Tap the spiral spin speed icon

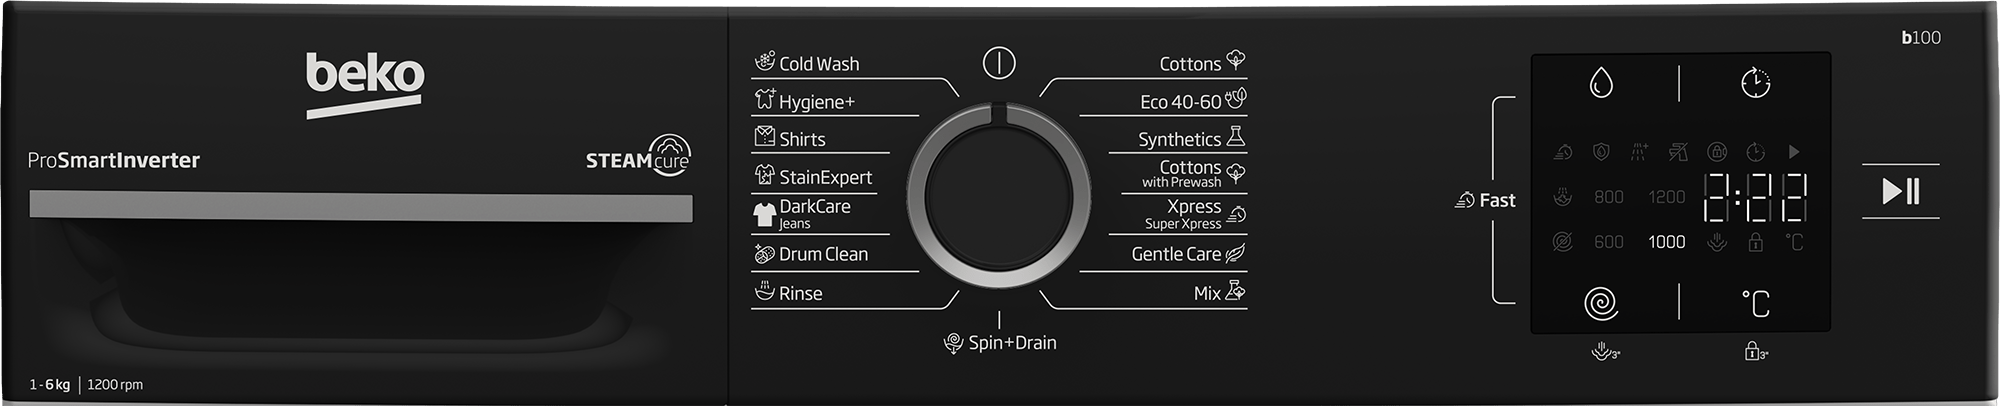[x=1601, y=303]
